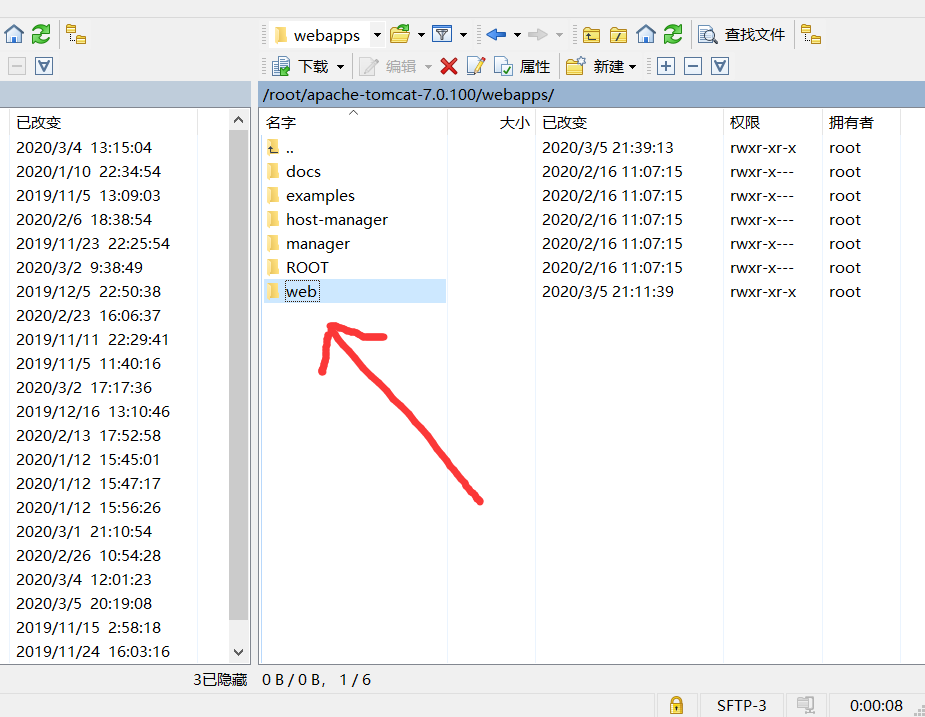
Task: Select all files with plus icon
Action: (x=665, y=66)
